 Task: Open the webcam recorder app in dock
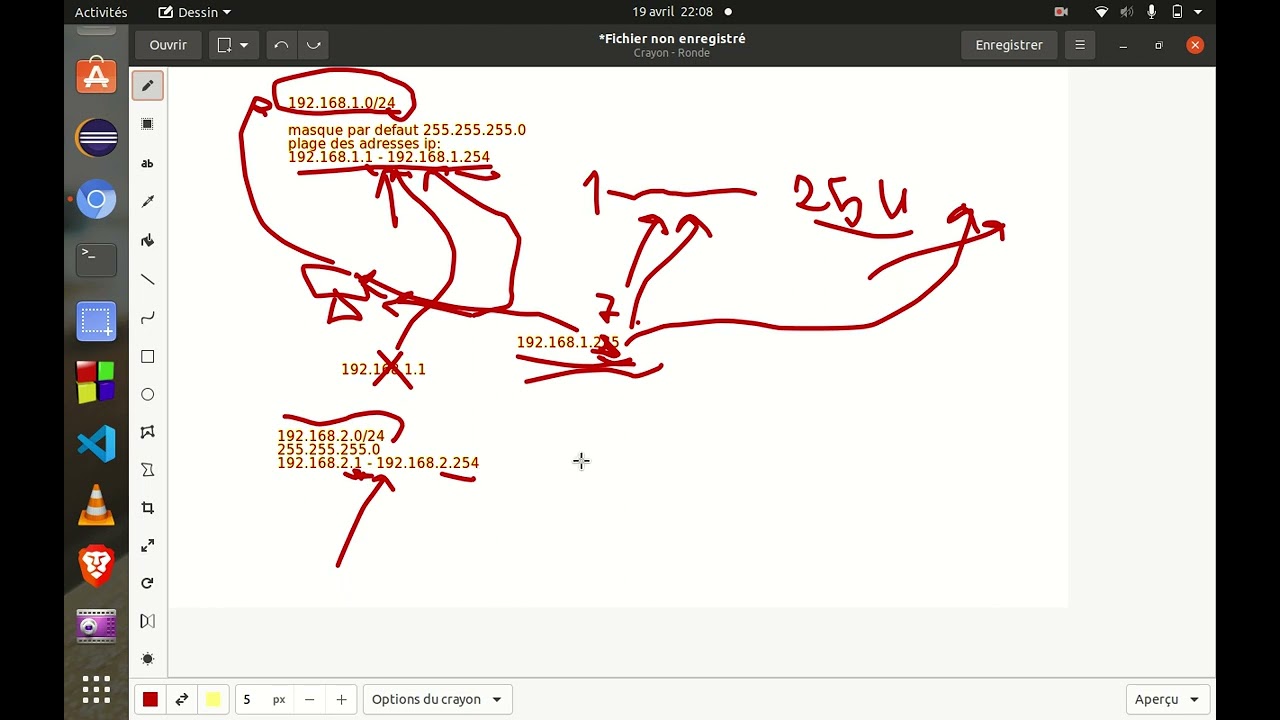96,627
